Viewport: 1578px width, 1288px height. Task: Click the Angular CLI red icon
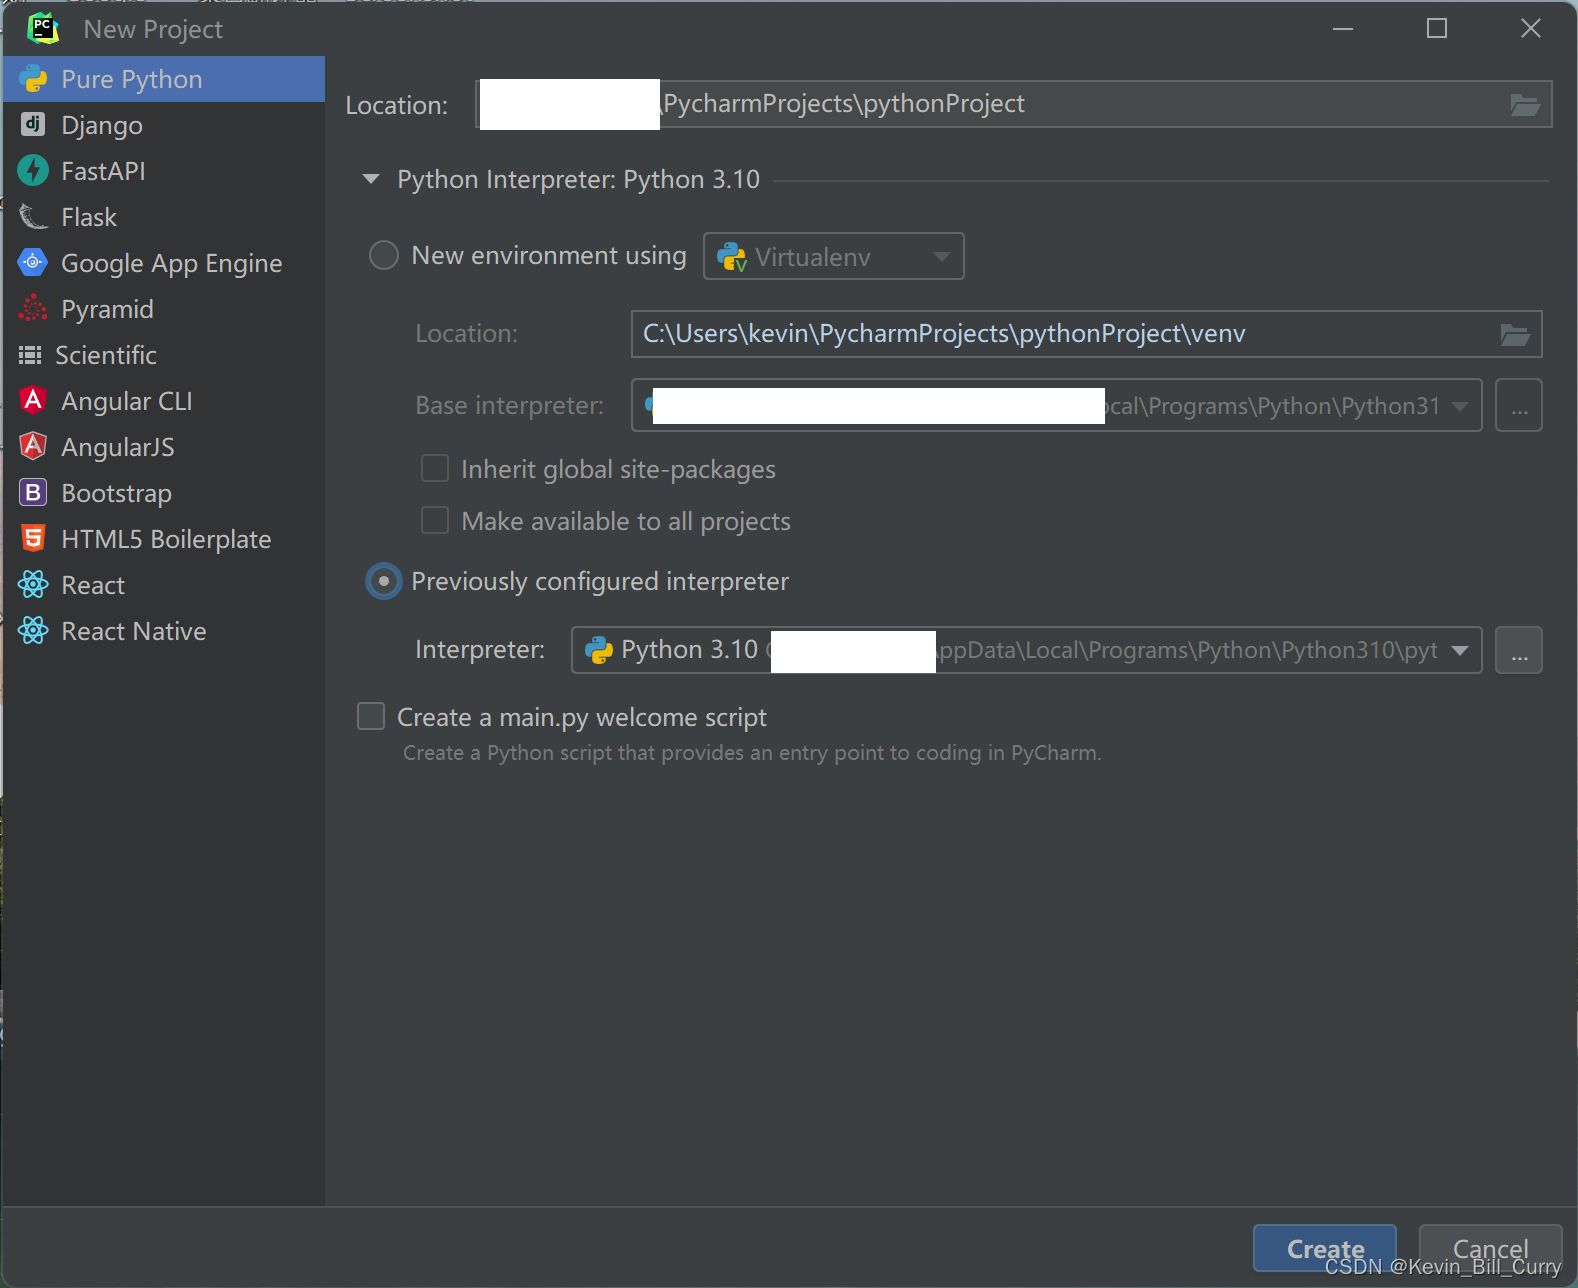click(x=33, y=400)
